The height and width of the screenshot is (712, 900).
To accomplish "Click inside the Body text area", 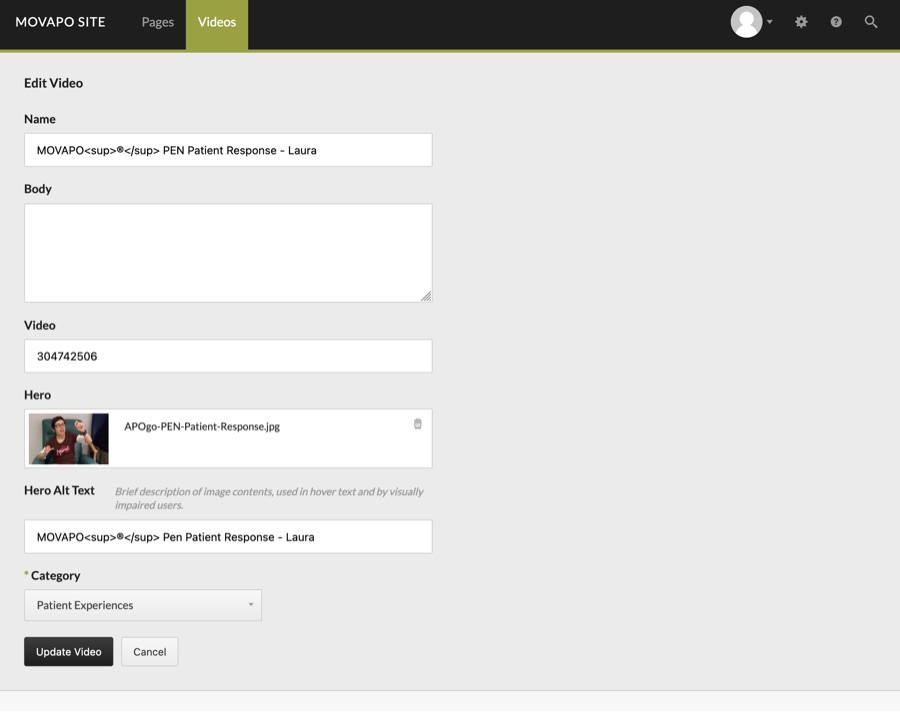I will pyautogui.click(x=228, y=252).
